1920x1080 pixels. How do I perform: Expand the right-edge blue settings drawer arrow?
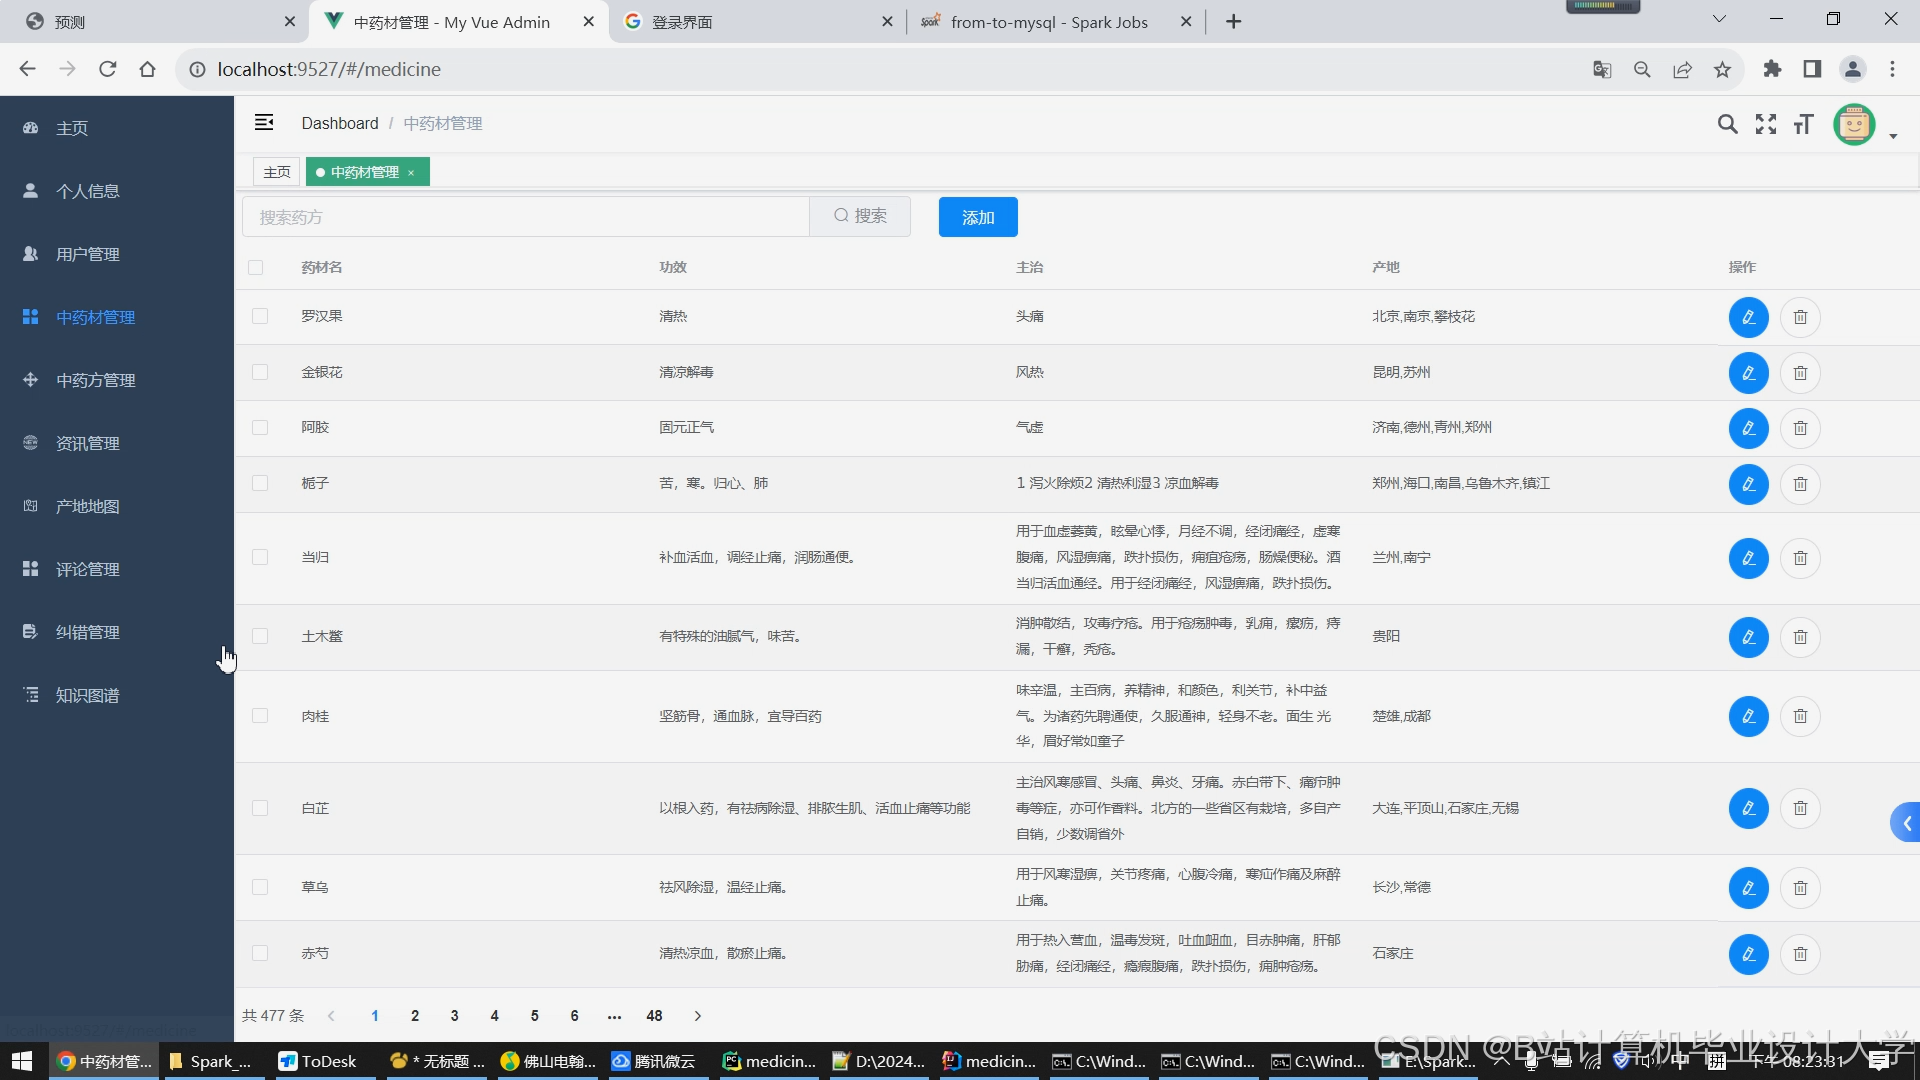coord(1906,823)
